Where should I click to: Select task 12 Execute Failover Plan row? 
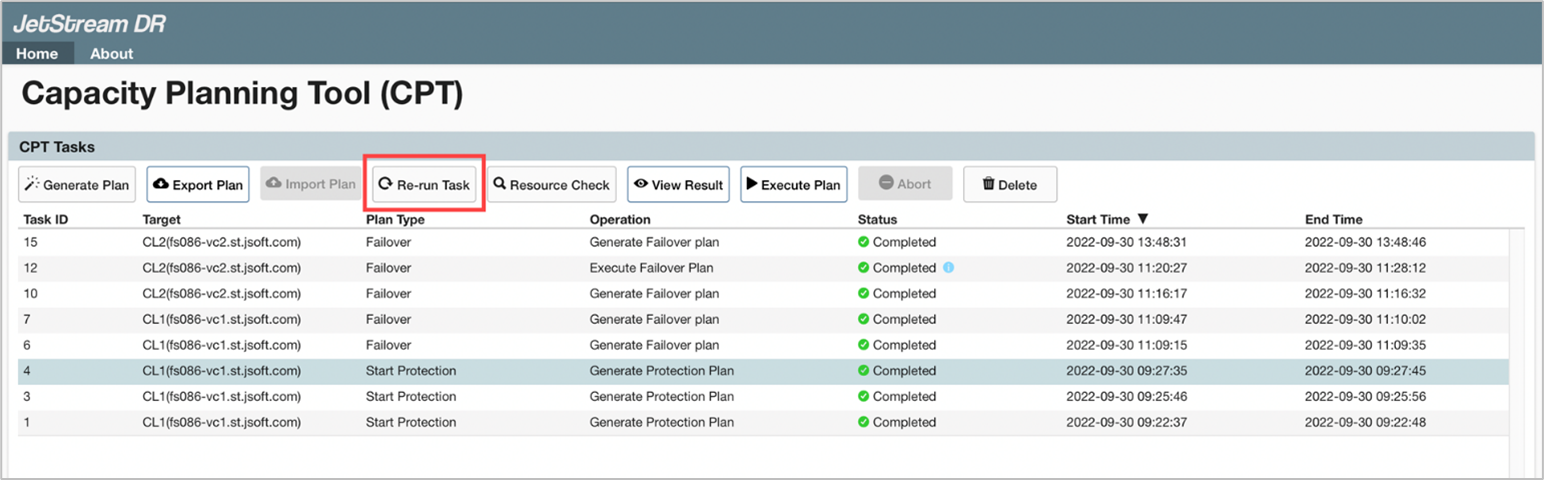[x=651, y=268]
